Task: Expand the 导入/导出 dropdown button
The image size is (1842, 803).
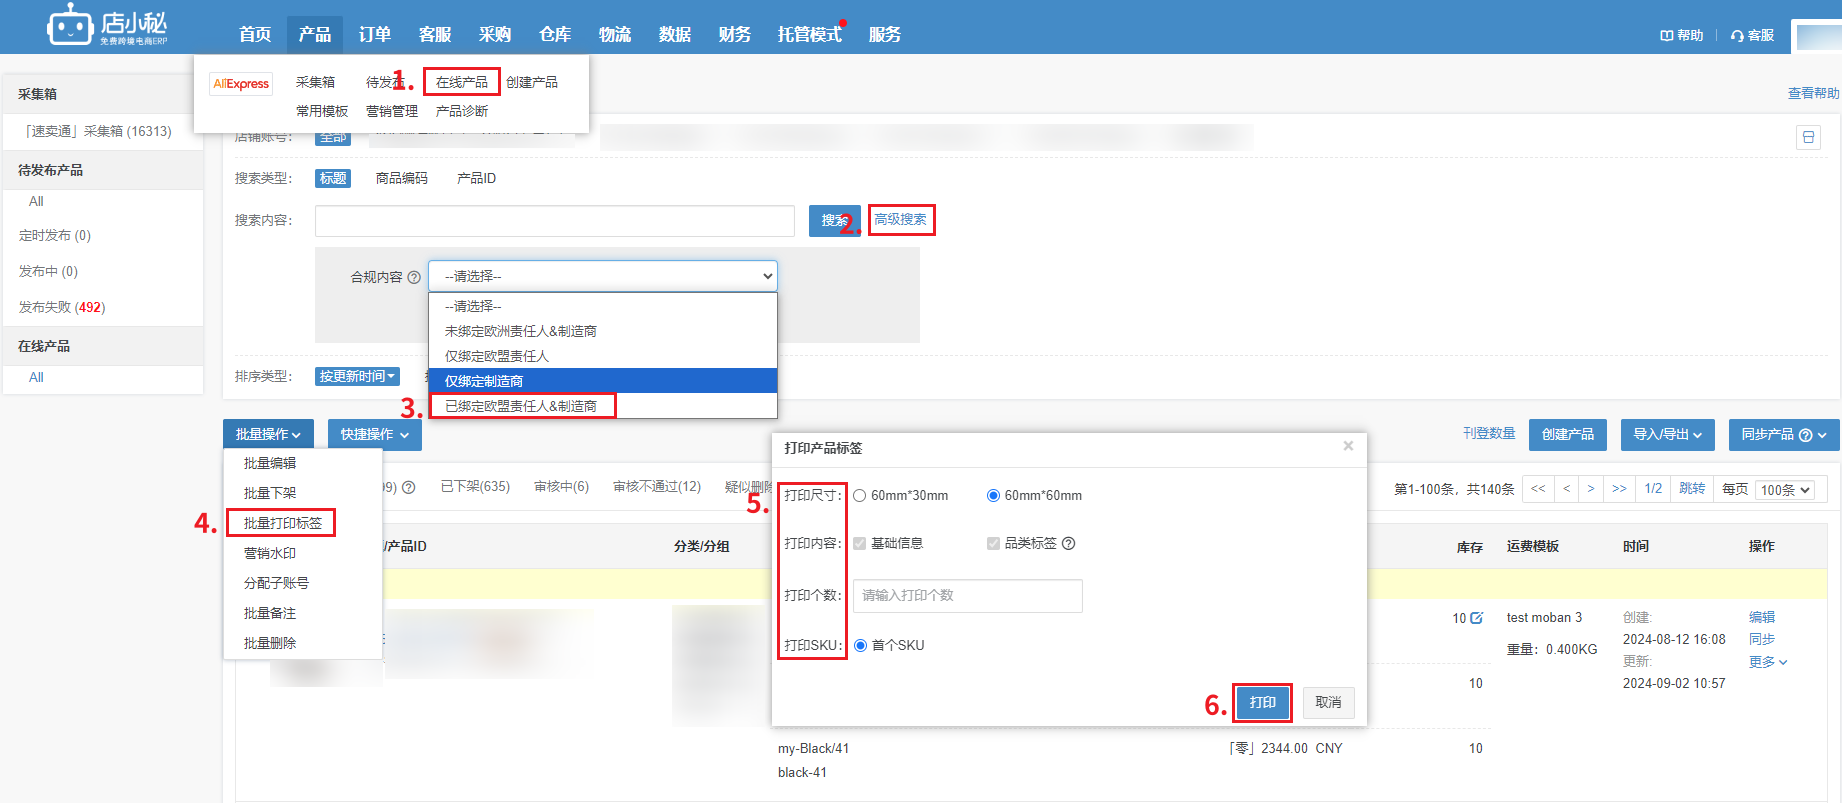Action: point(1668,434)
